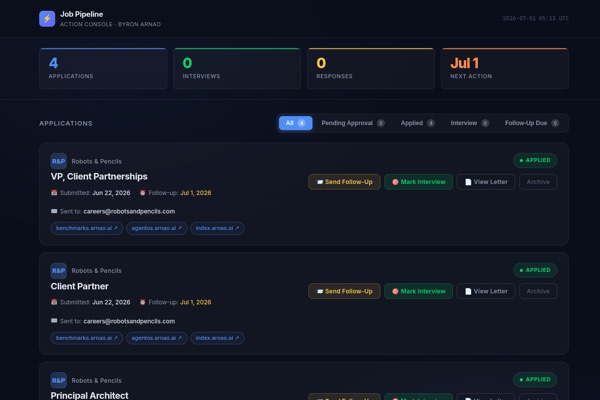Open index.arnao.ai link on VP, Client Partnerships

[217, 228]
